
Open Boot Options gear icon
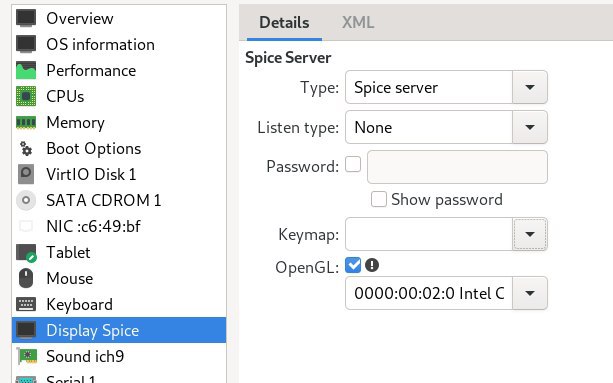pos(26,149)
